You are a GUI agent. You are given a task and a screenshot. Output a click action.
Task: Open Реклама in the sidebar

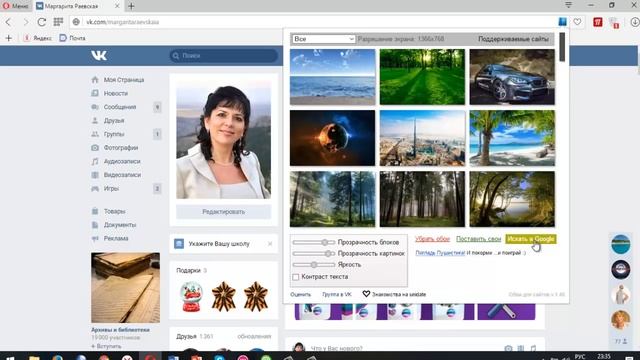[116, 238]
